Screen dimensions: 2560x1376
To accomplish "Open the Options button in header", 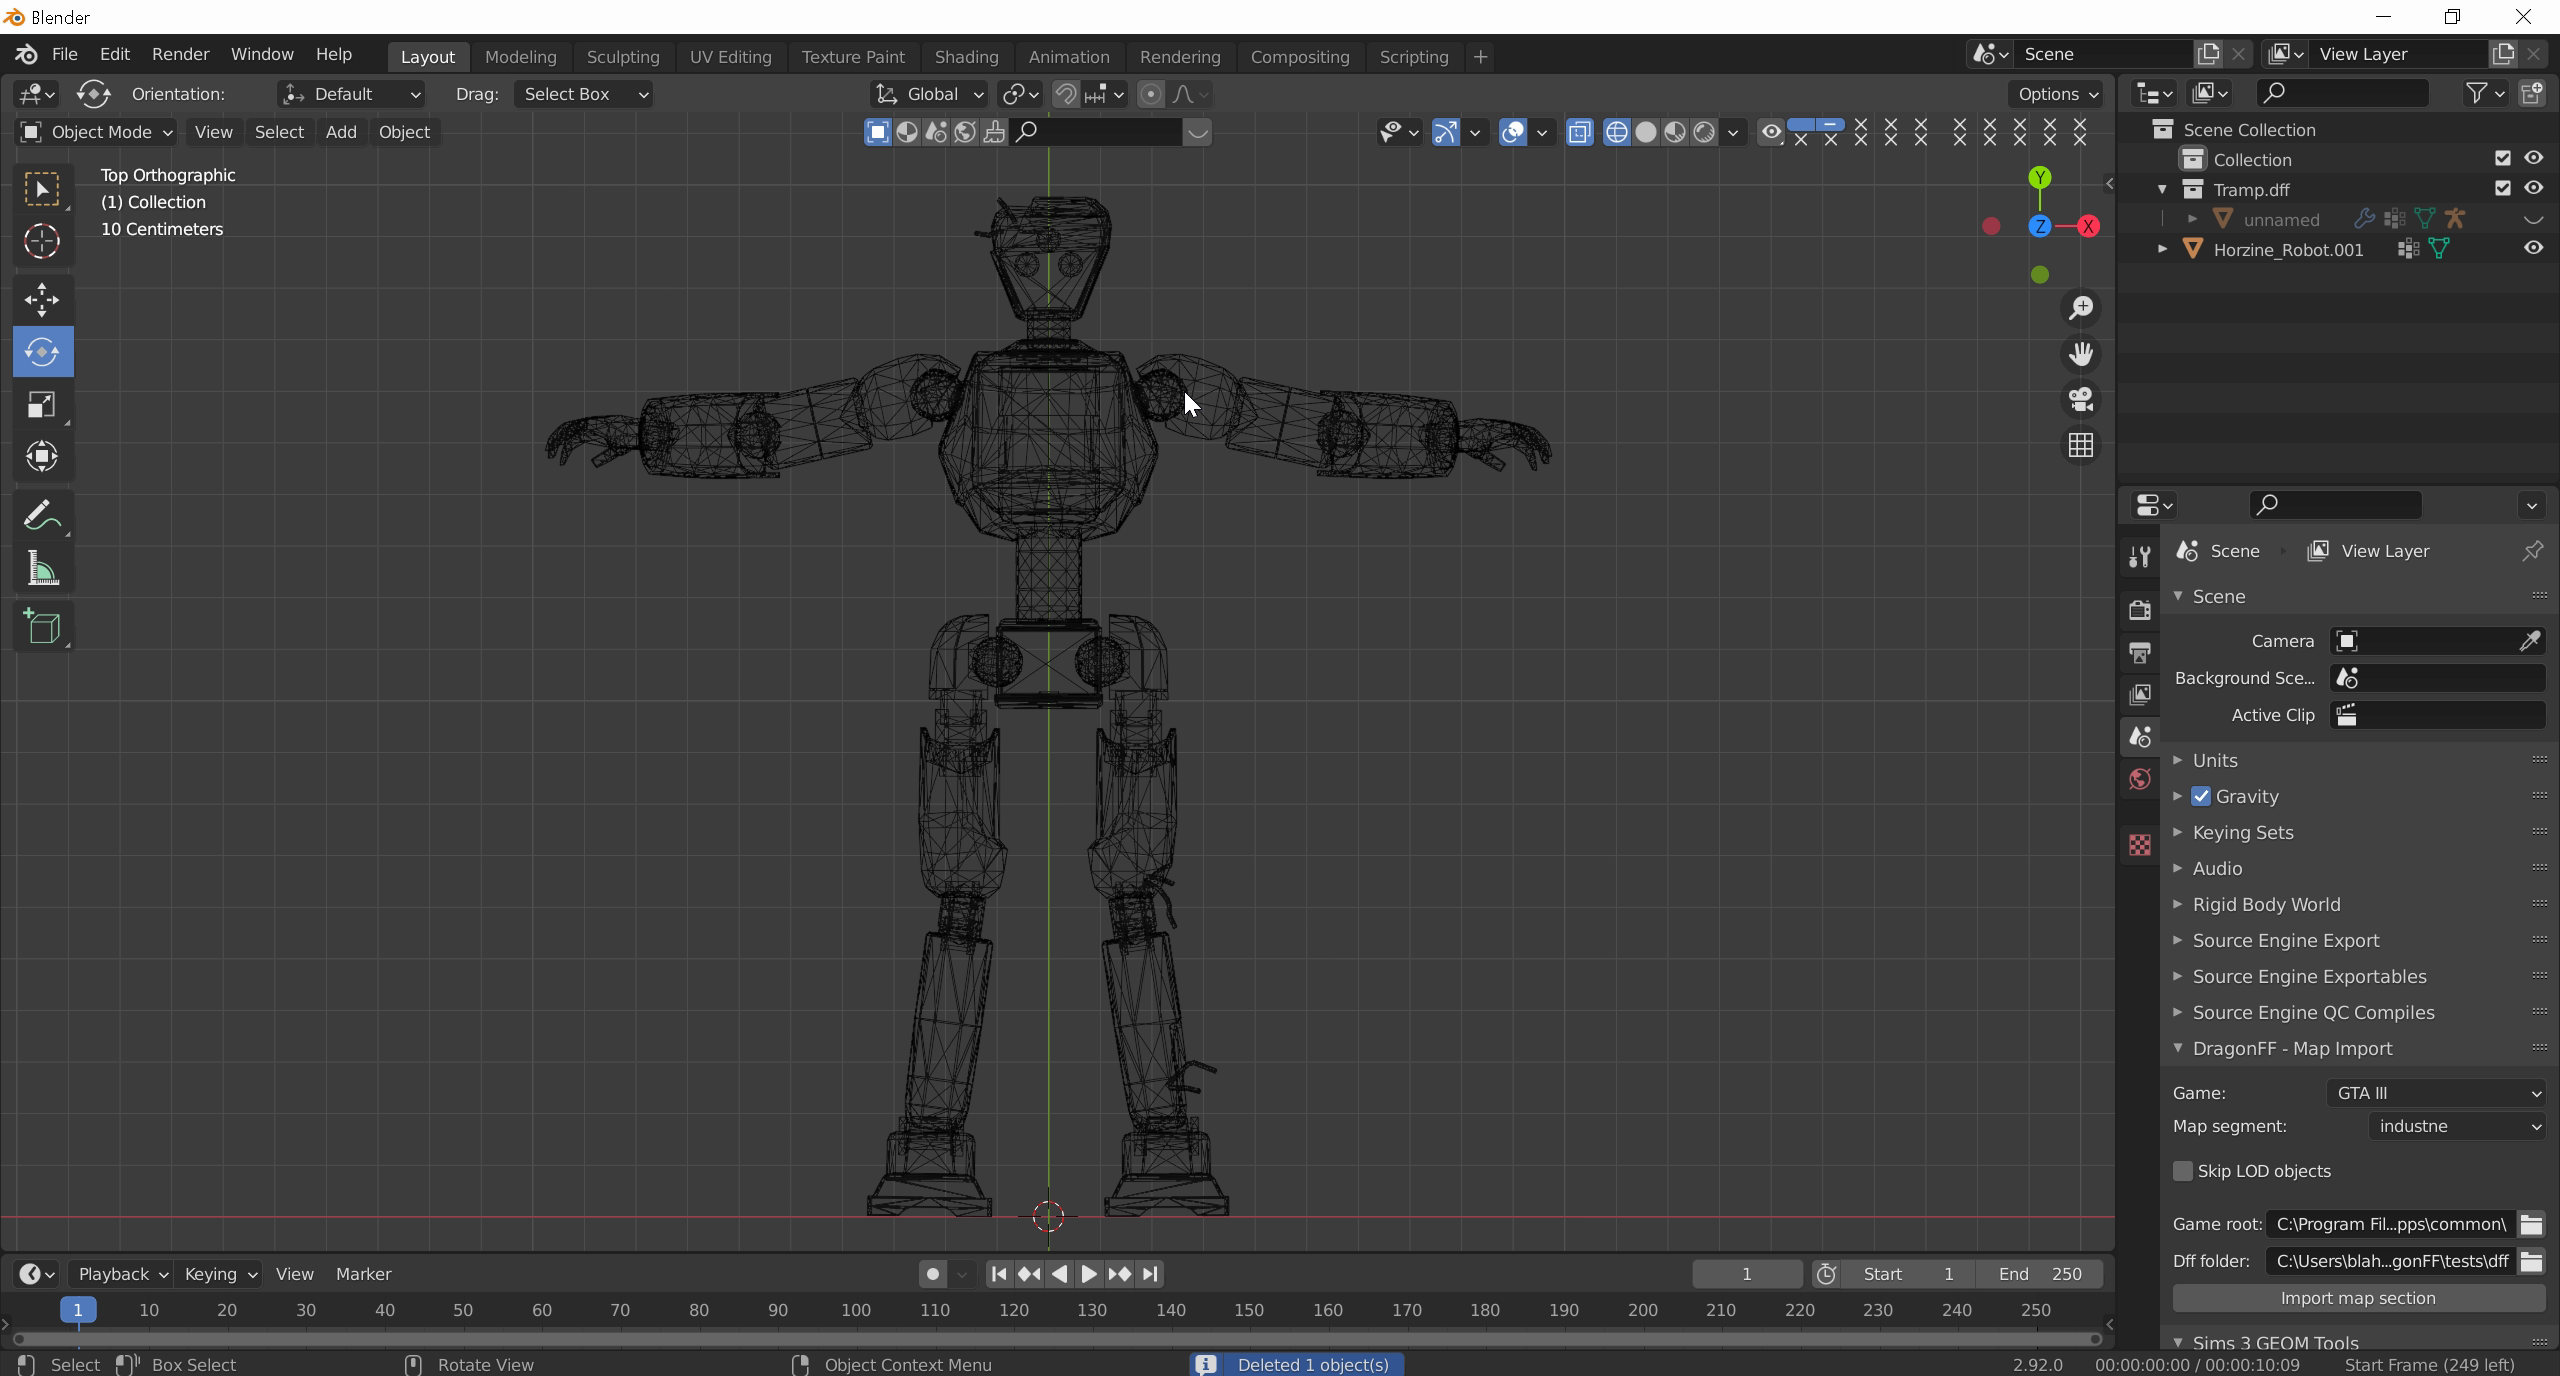I will click(2056, 94).
